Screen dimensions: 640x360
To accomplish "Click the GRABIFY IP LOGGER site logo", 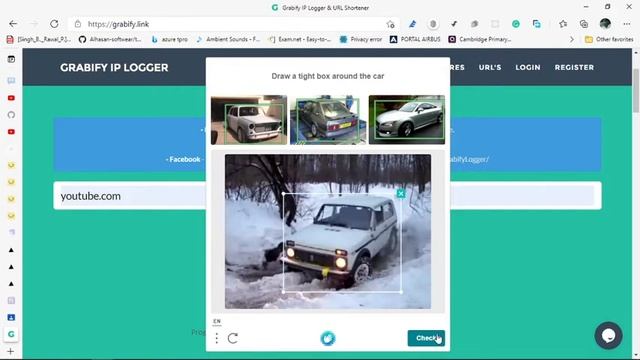I will [x=114, y=67].
